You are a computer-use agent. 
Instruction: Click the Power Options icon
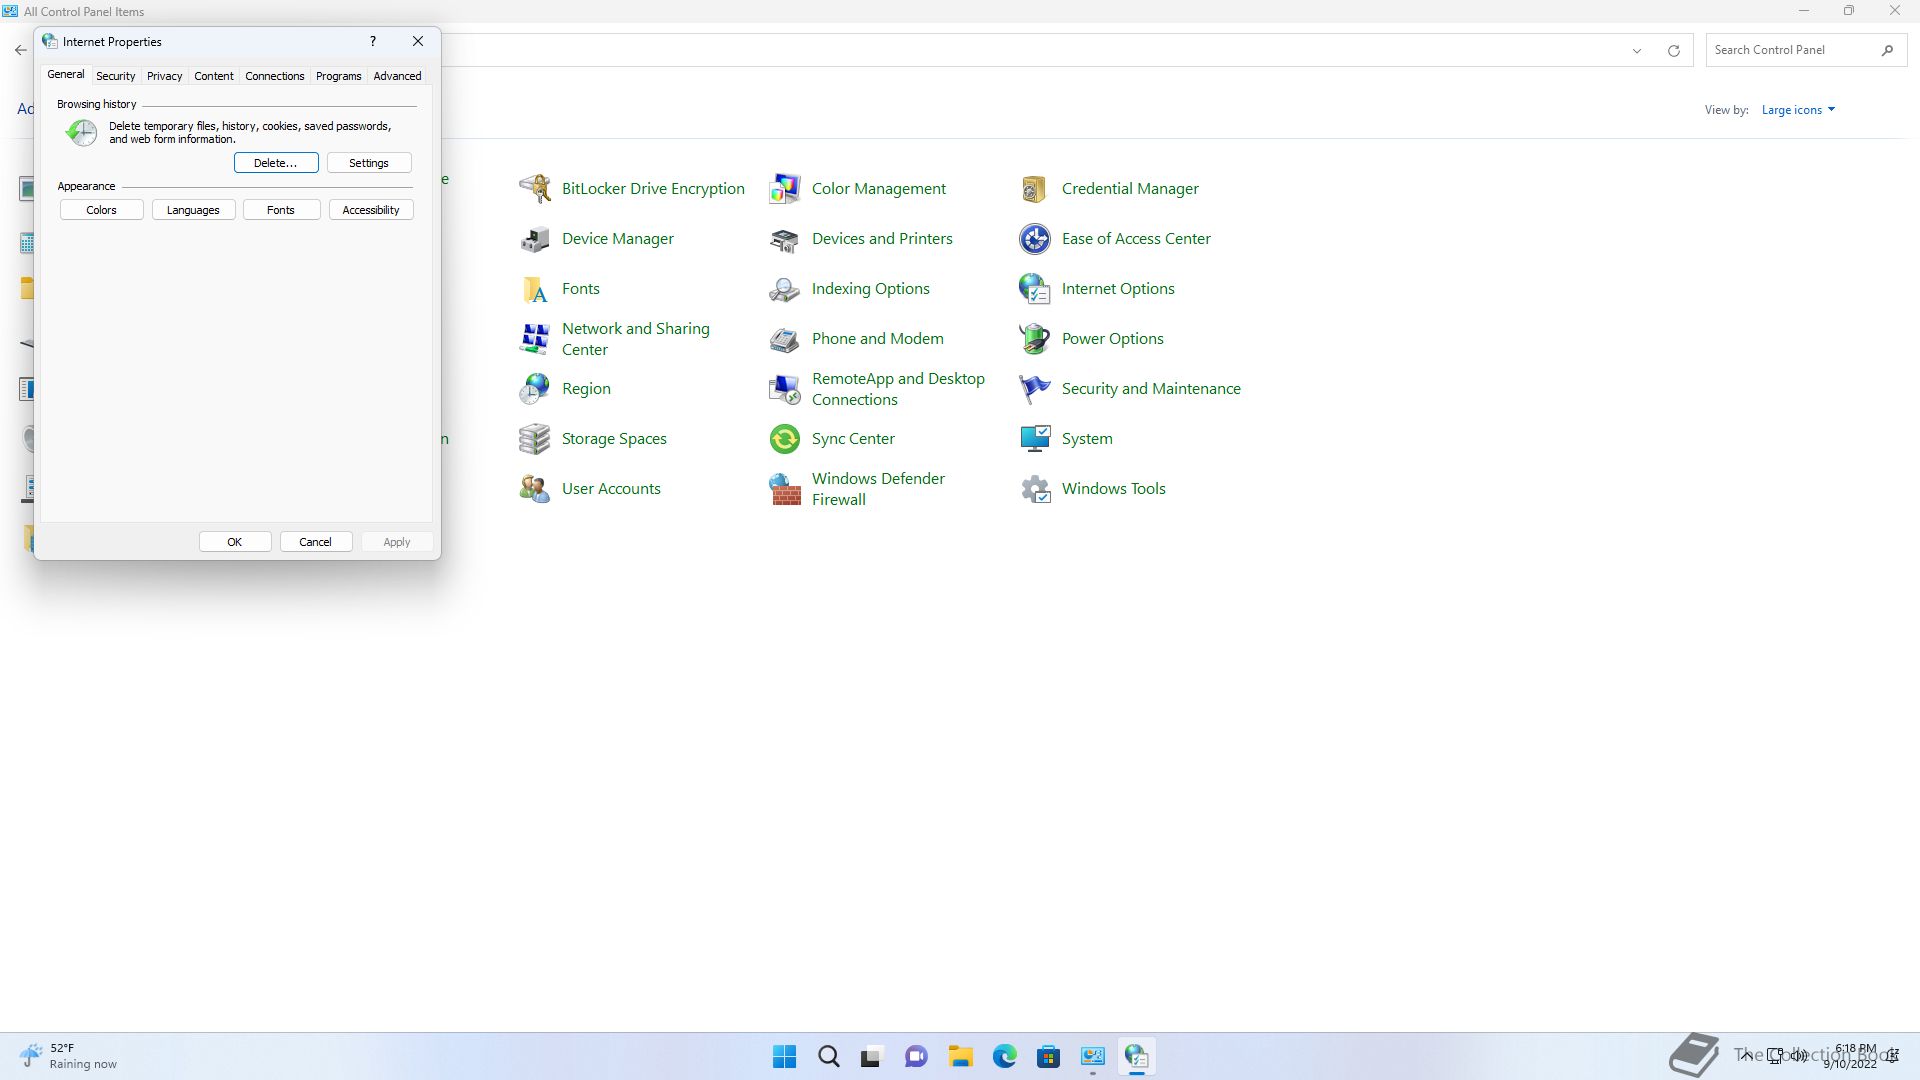point(1035,338)
